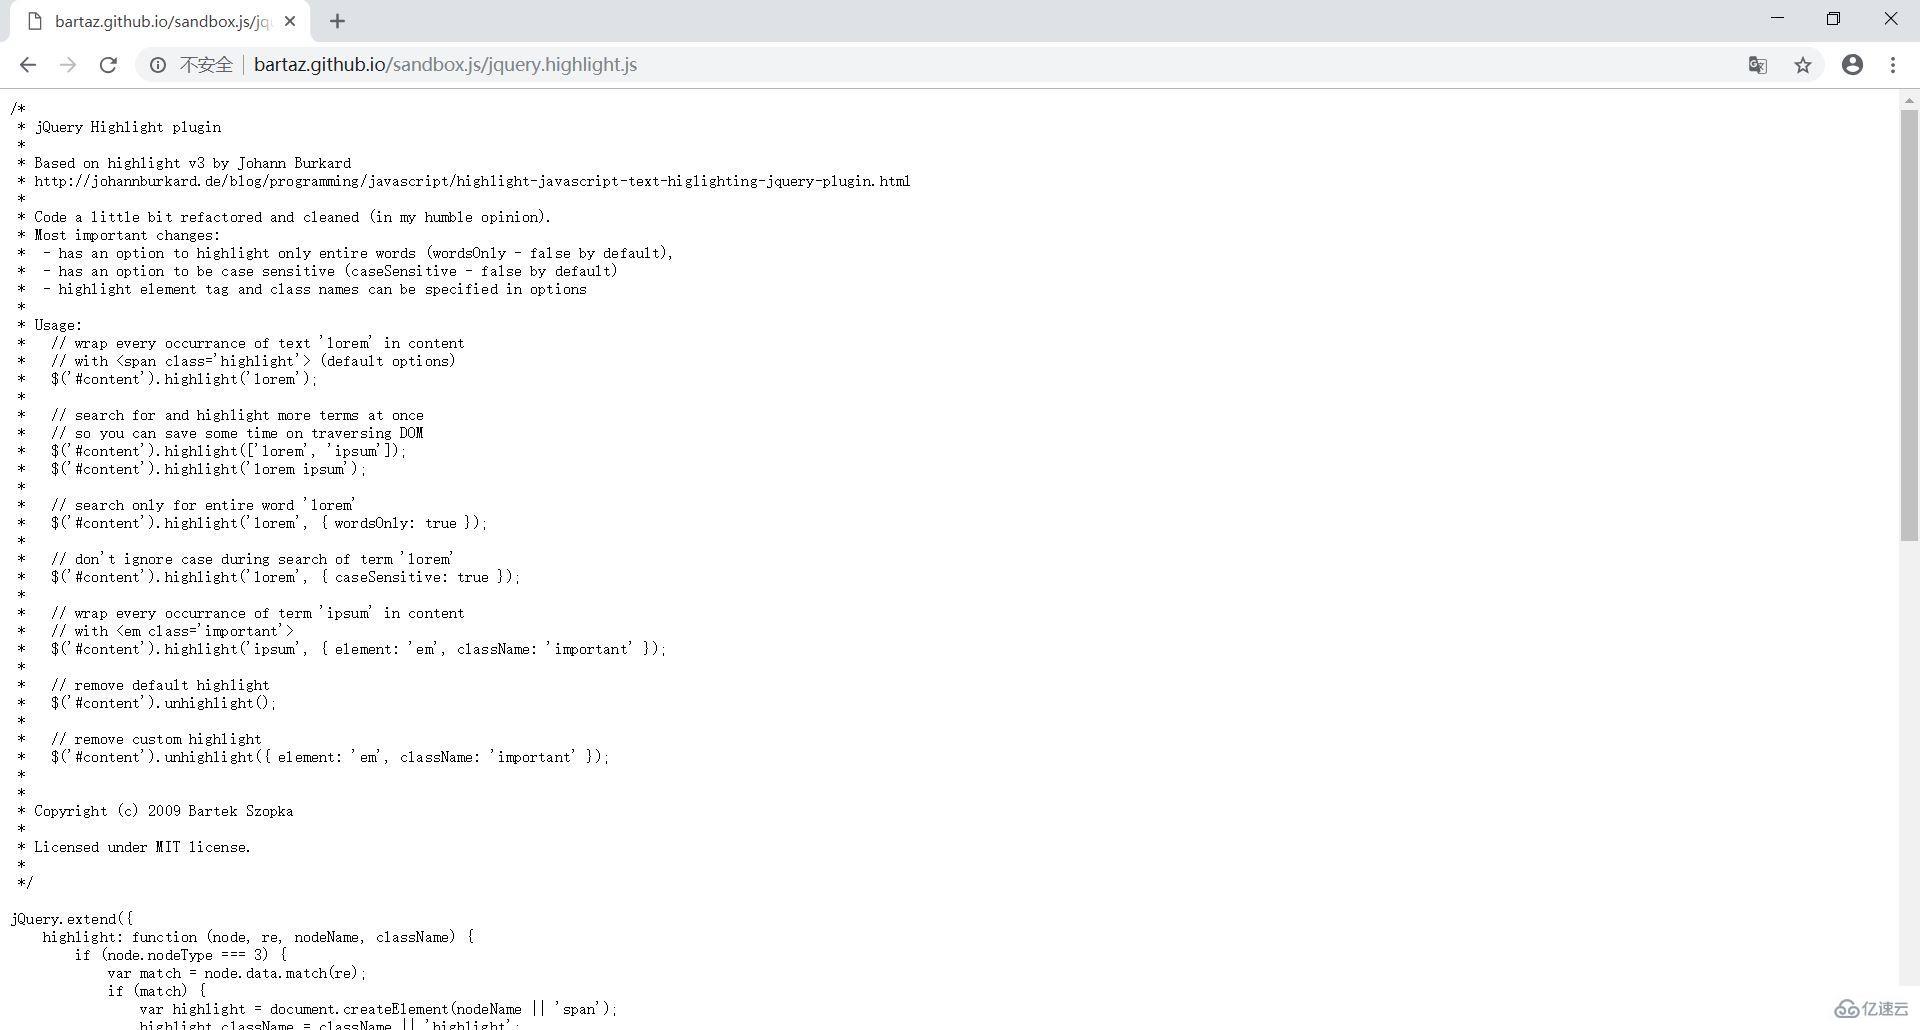
Task: Open a new tab with the plus button
Action: [337, 21]
